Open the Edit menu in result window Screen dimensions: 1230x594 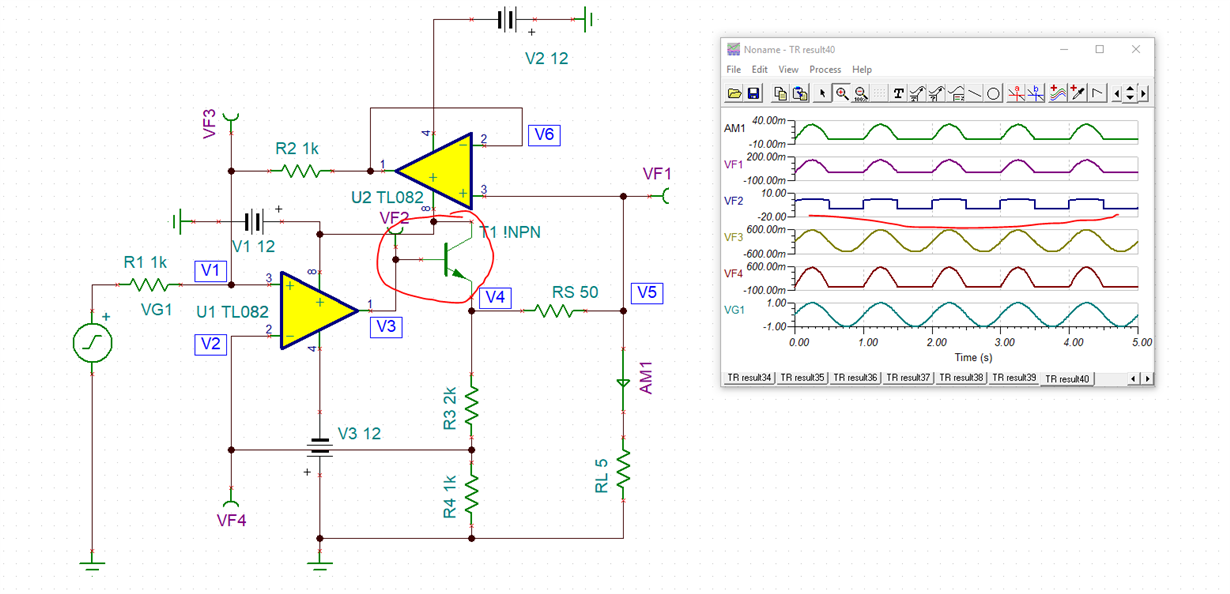pos(760,70)
